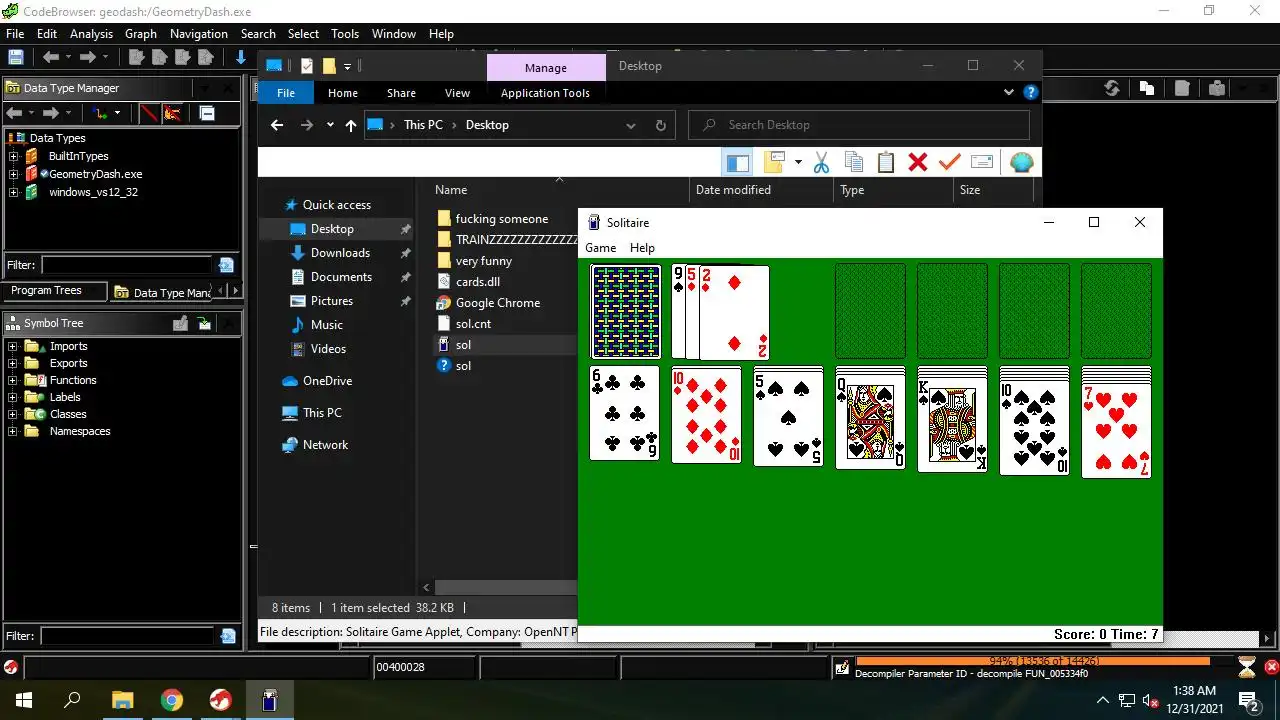Click the envelope Rename icon in Explorer toolbar
The height and width of the screenshot is (720, 1280).
point(982,162)
